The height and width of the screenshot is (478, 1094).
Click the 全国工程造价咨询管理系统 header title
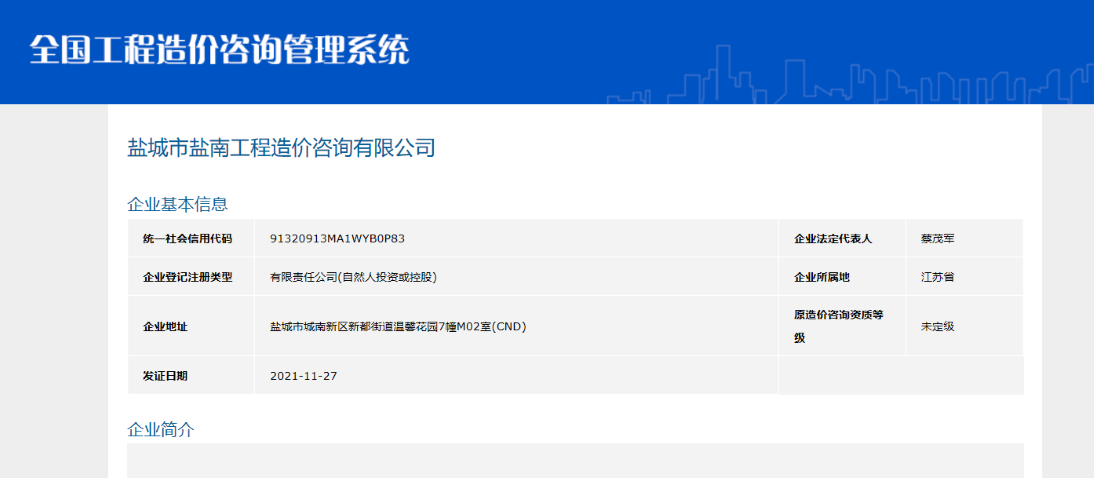pyautogui.click(x=219, y=50)
